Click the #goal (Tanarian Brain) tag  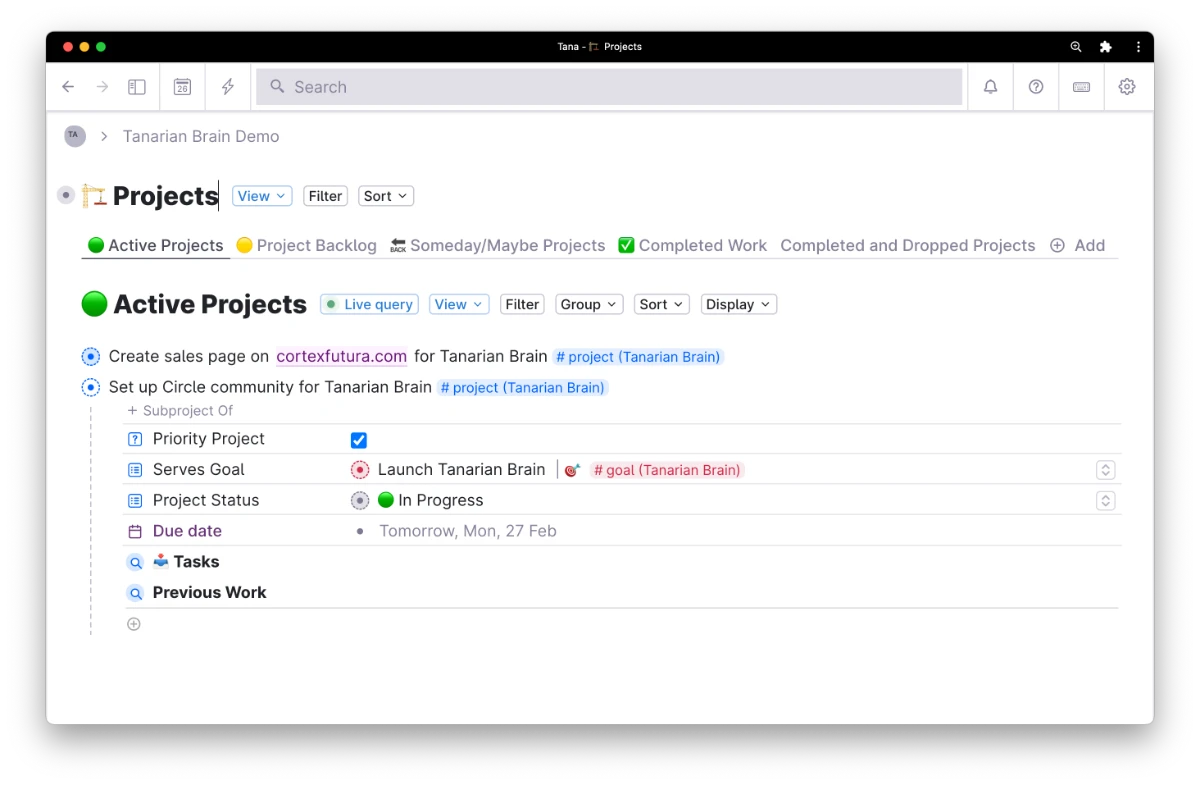tap(667, 470)
